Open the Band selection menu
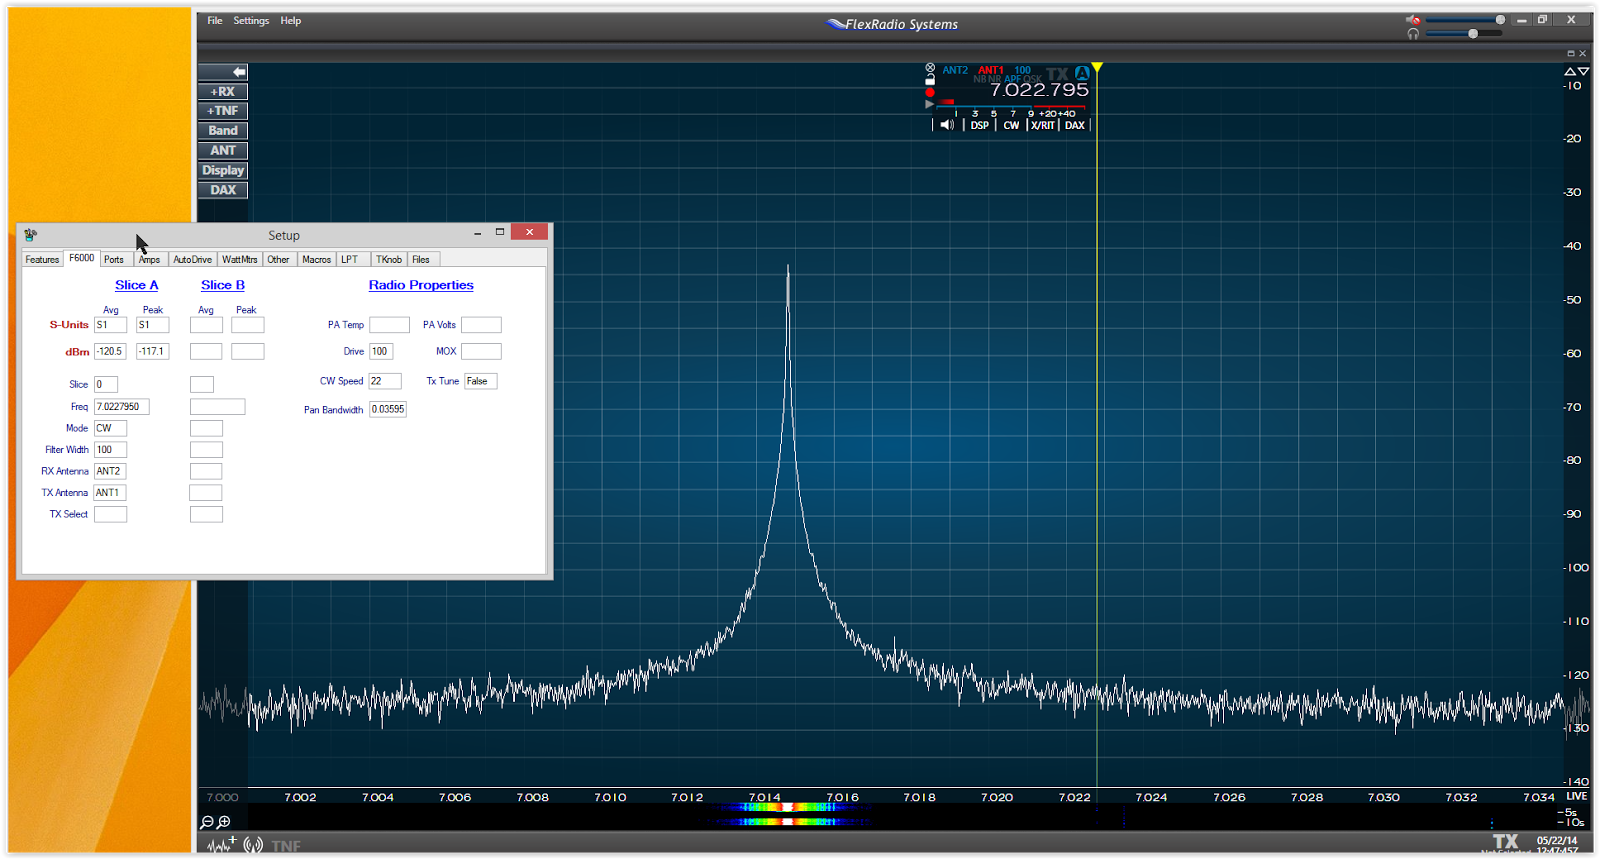 pos(223,131)
